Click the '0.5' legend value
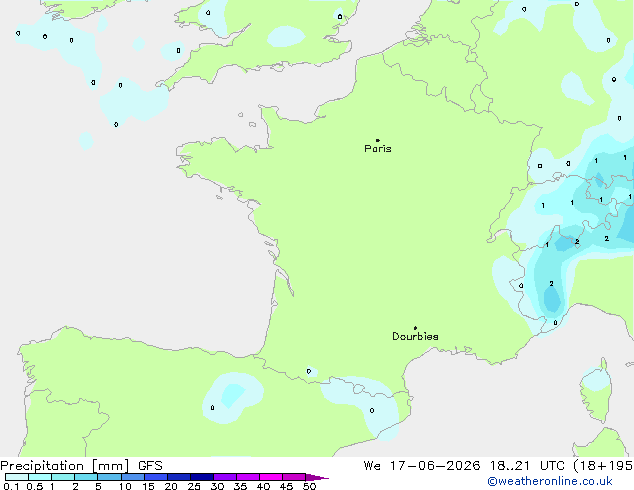The height and width of the screenshot is (490, 634). [35, 486]
